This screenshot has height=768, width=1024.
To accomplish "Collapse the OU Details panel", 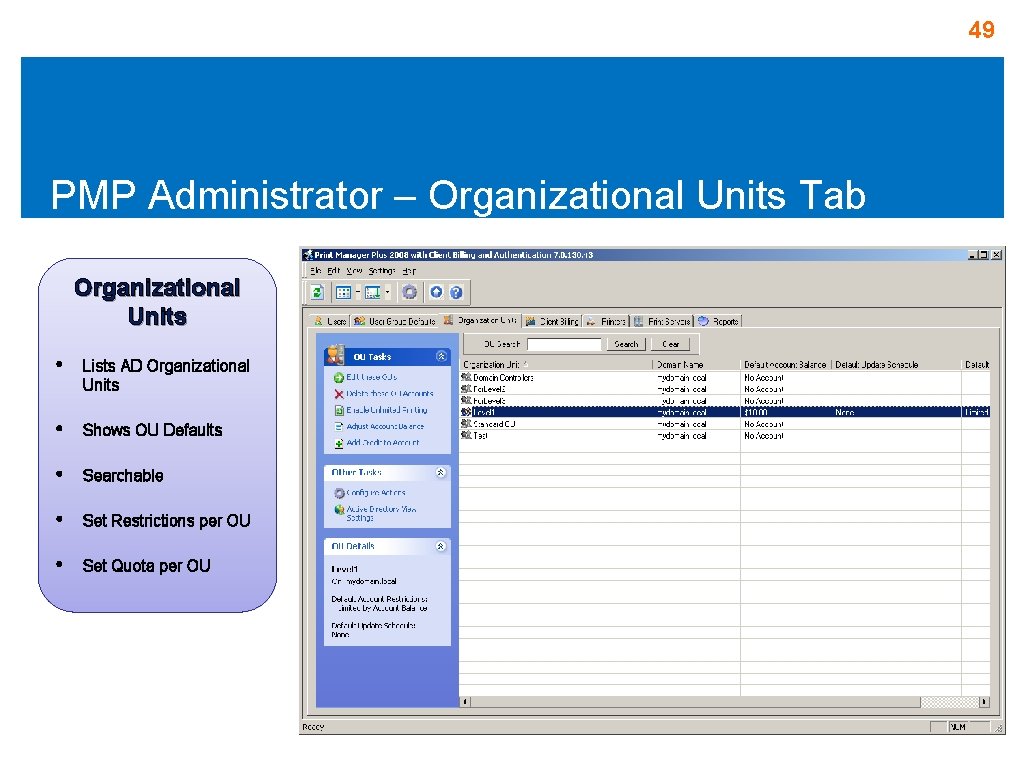I will pos(441,546).
